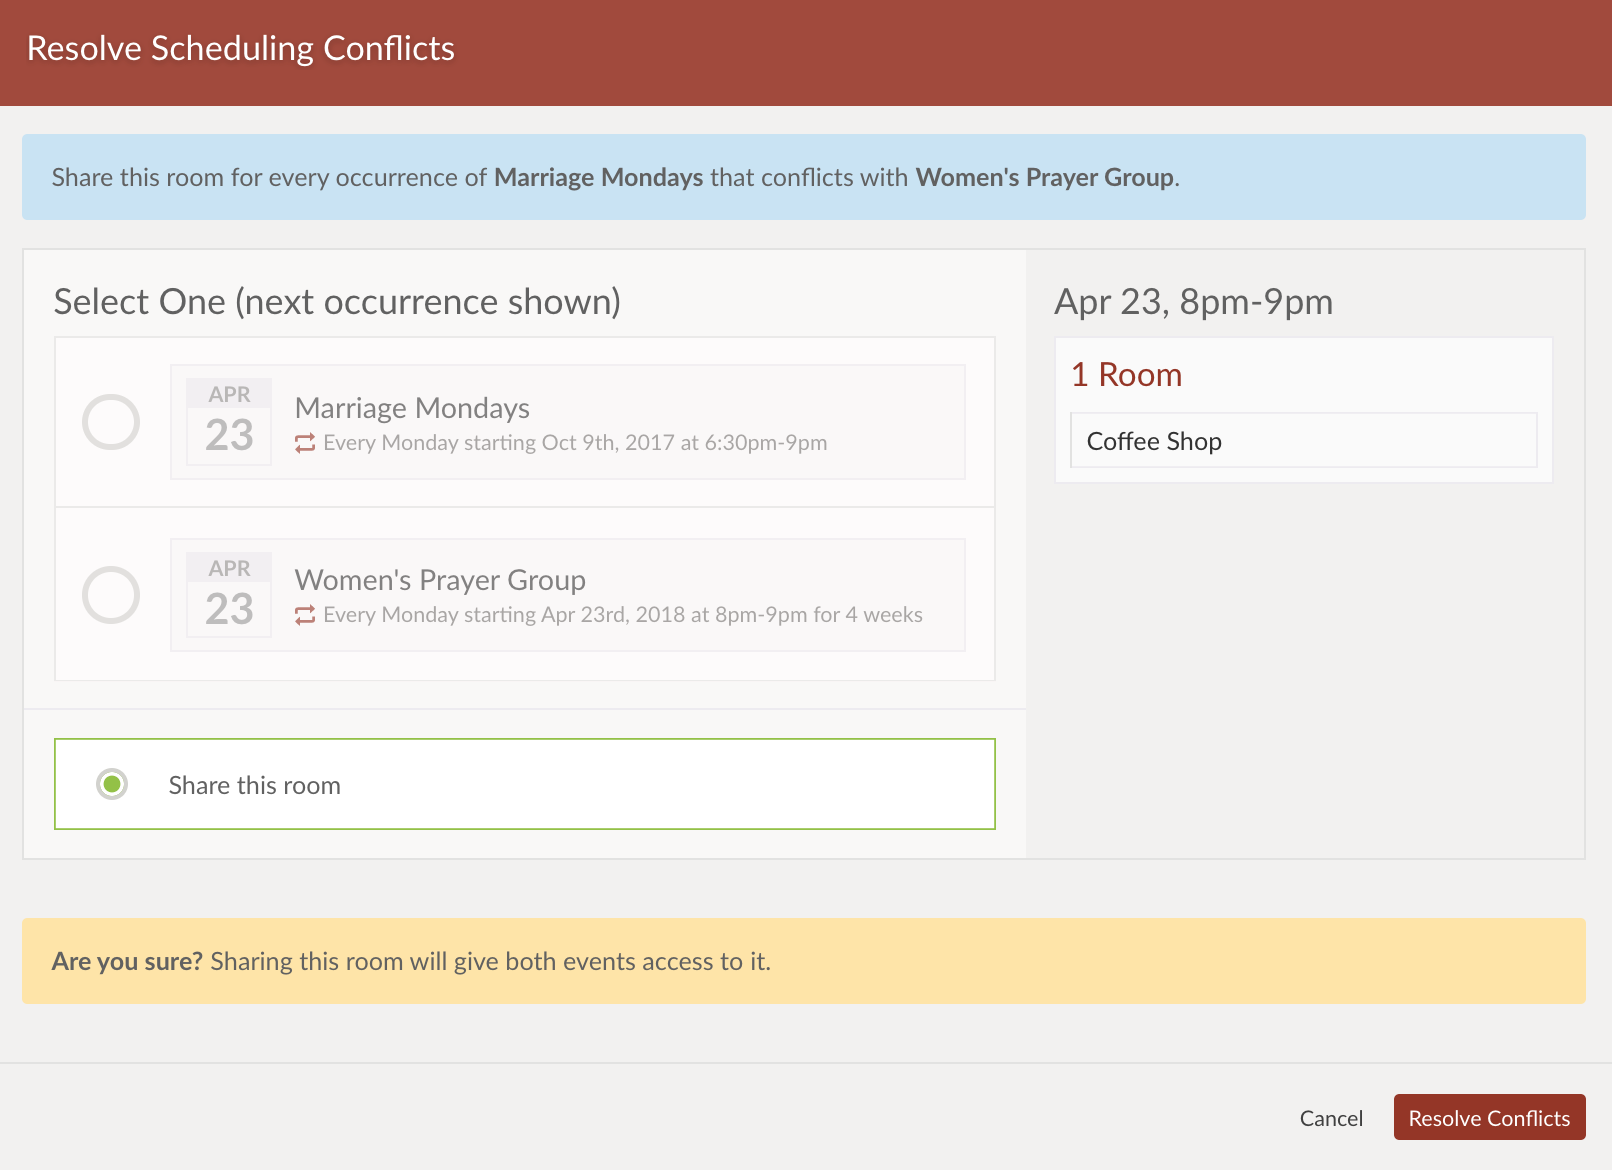Viewport: 1612px width, 1170px height.
Task: Click the Women's Prayer Group event title
Action: tap(440, 580)
